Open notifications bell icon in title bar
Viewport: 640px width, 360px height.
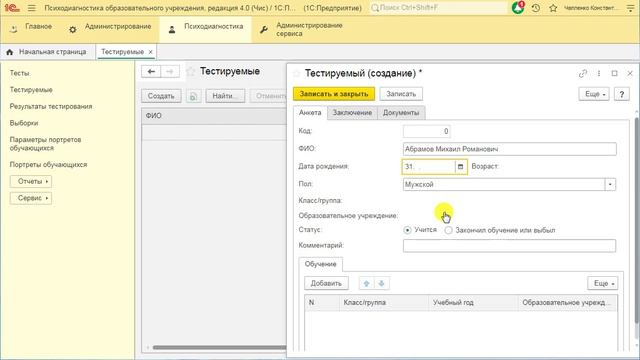click(518, 8)
